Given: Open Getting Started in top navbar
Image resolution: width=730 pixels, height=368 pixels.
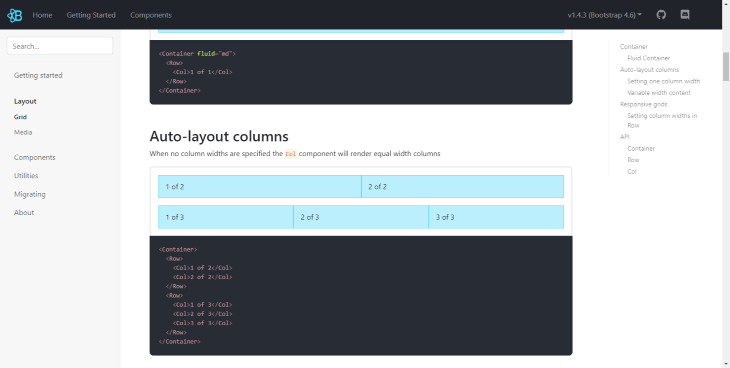Looking at the screenshot, I should pos(91,15).
